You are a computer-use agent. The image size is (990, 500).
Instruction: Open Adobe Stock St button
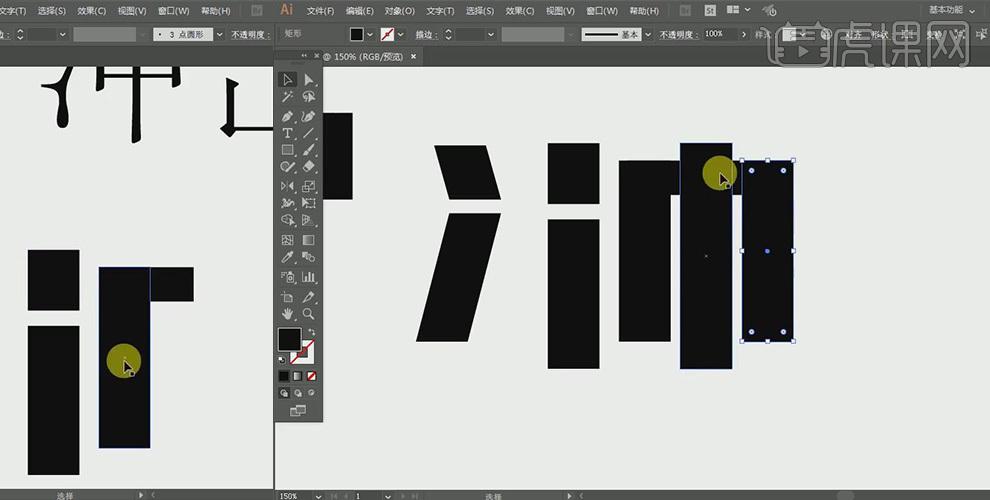click(710, 10)
